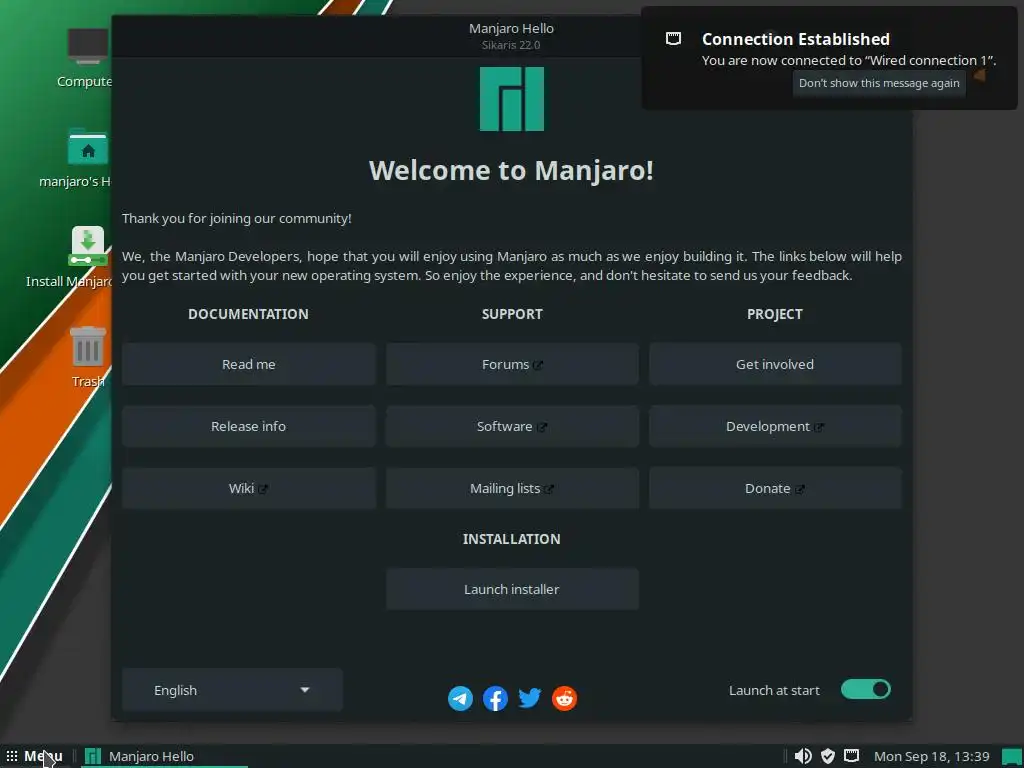This screenshot has height=768, width=1024.
Task: Click the Get involved button
Action: [x=775, y=364]
